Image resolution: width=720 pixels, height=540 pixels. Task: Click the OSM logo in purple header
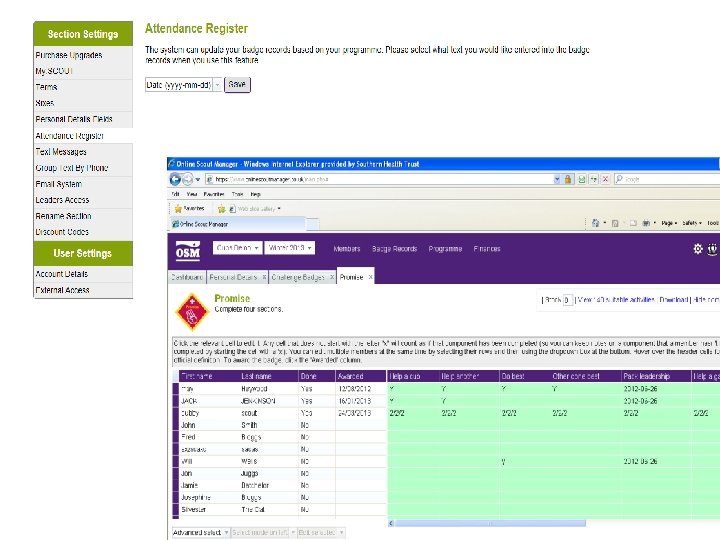[x=188, y=251]
